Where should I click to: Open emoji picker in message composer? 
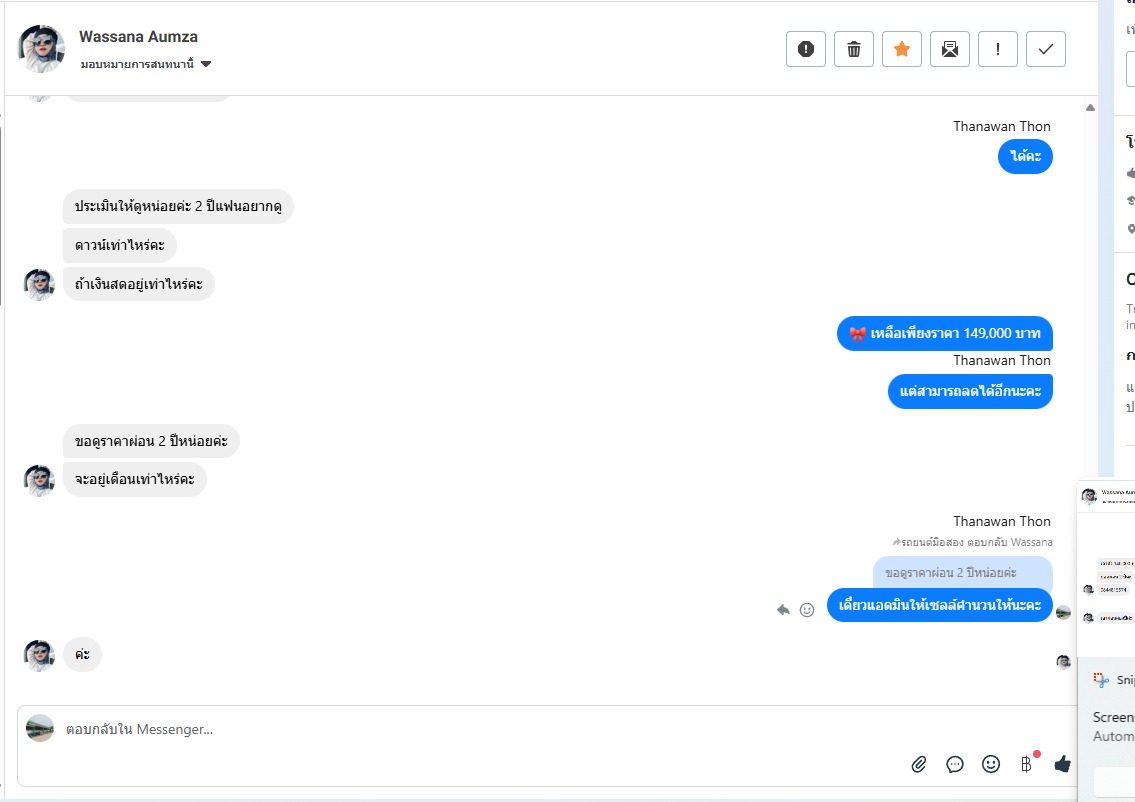pyautogui.click(x=991, y=764)
